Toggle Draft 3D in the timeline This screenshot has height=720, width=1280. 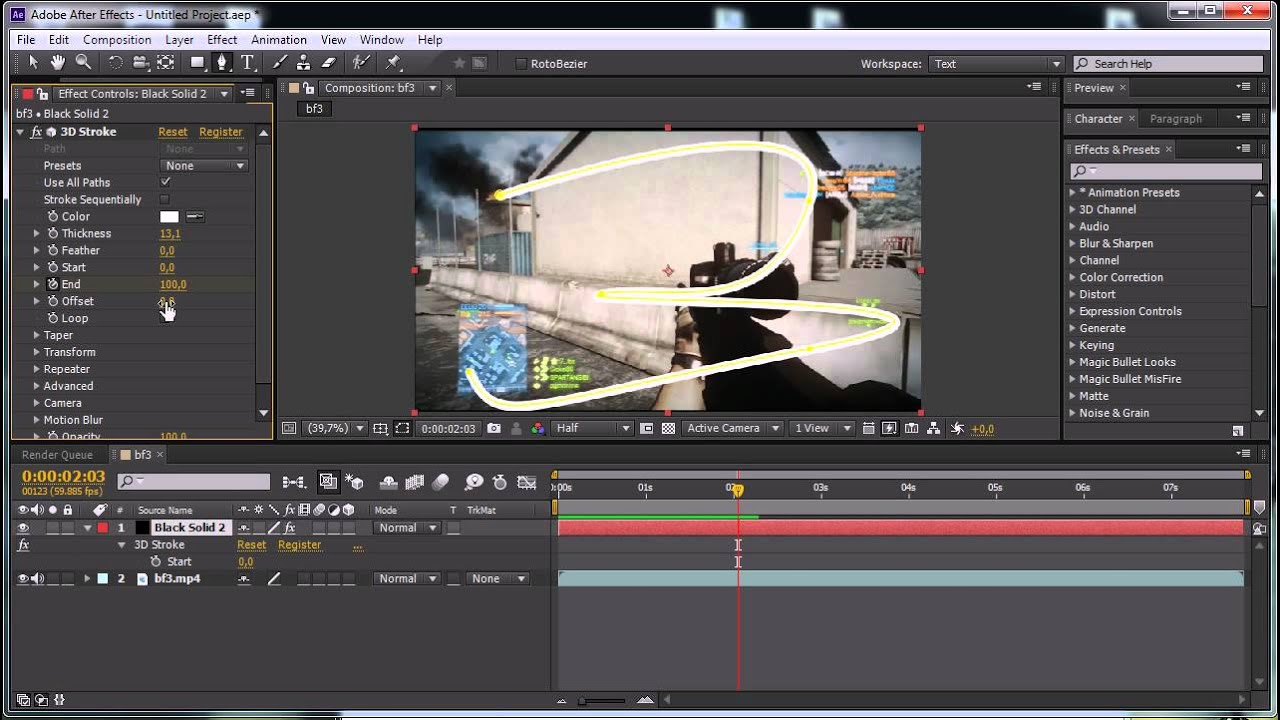pos(354,482)
